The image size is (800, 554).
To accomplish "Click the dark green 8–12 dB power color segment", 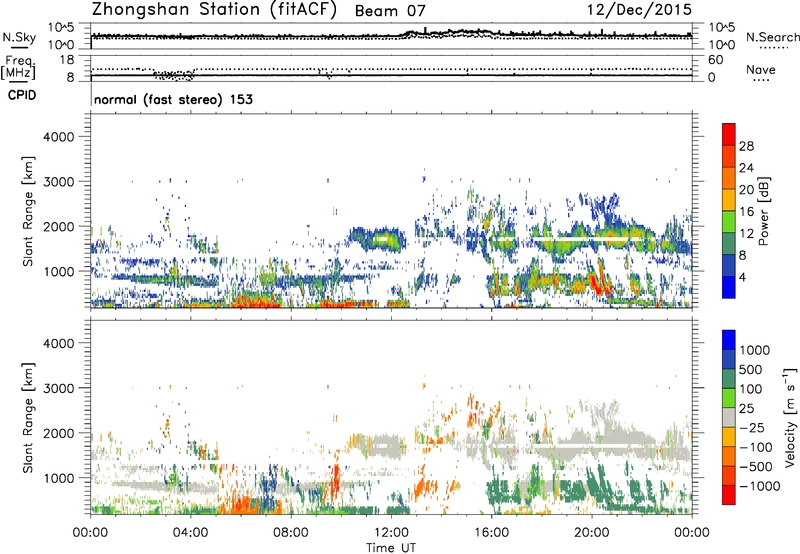I will (729, 244).
